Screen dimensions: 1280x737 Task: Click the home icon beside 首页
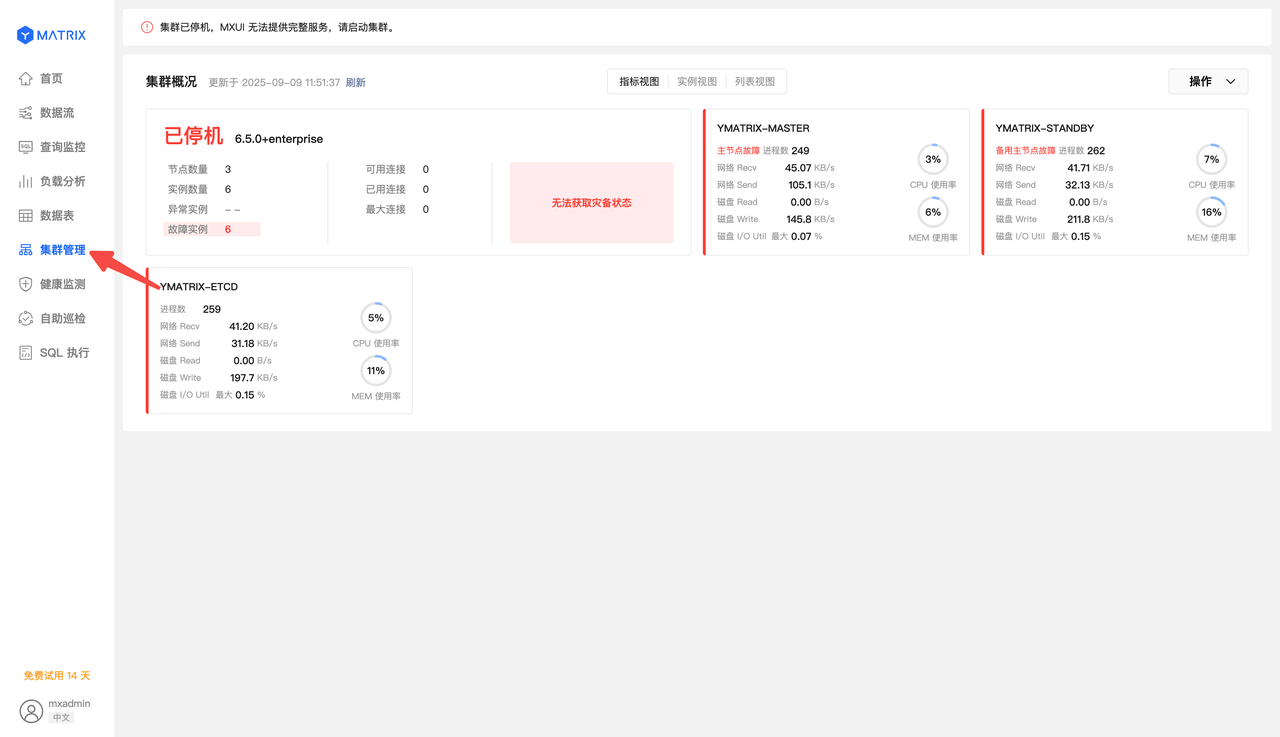pos(26,79)
